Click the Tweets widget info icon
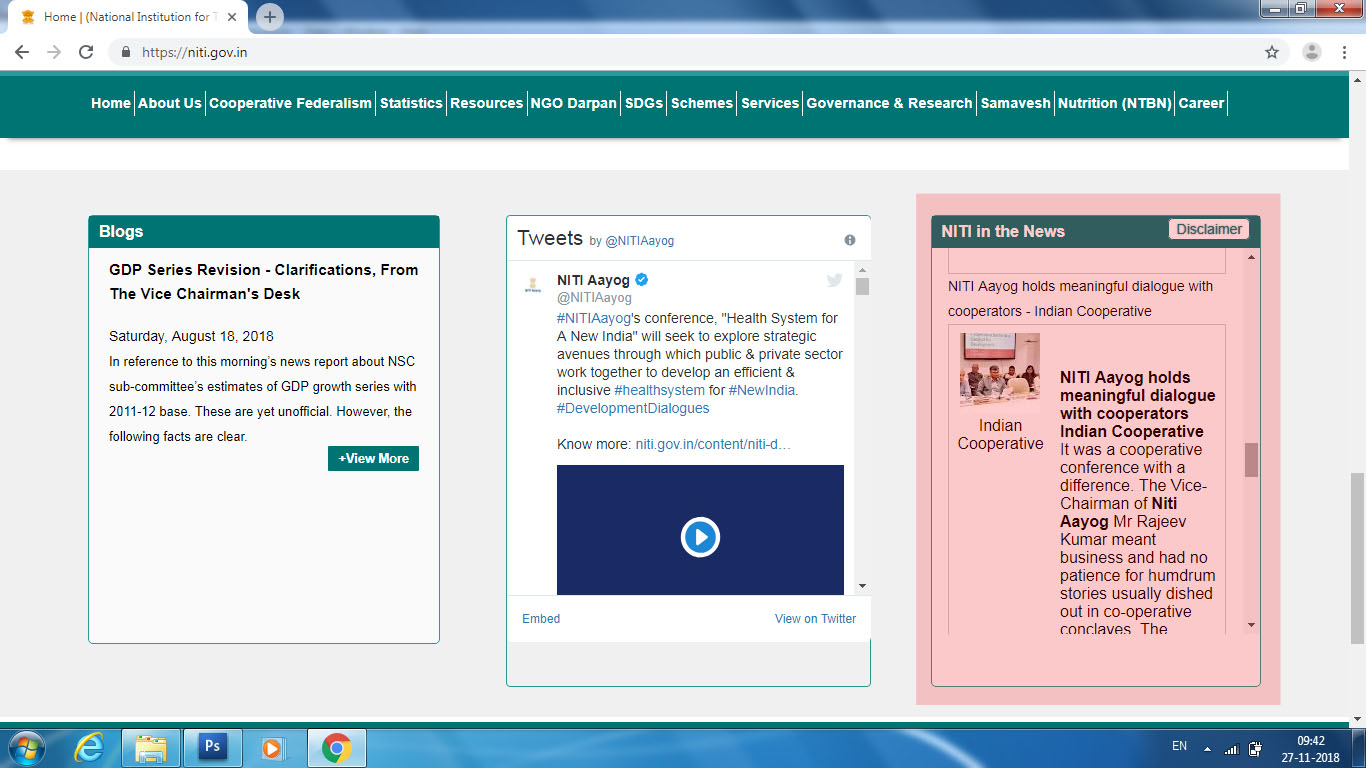1366x768 pixels. tap(850, 240)
